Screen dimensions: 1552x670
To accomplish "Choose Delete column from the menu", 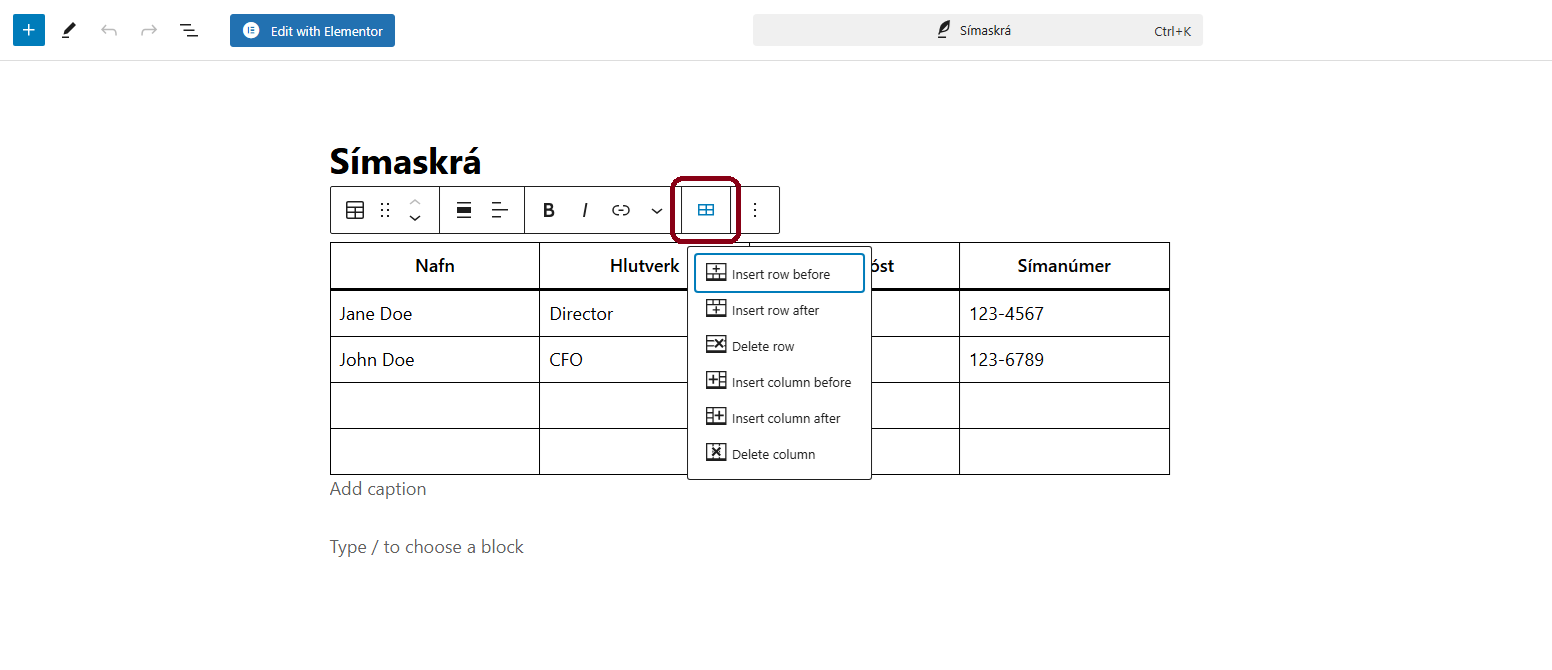I will [x=772, y=454].
